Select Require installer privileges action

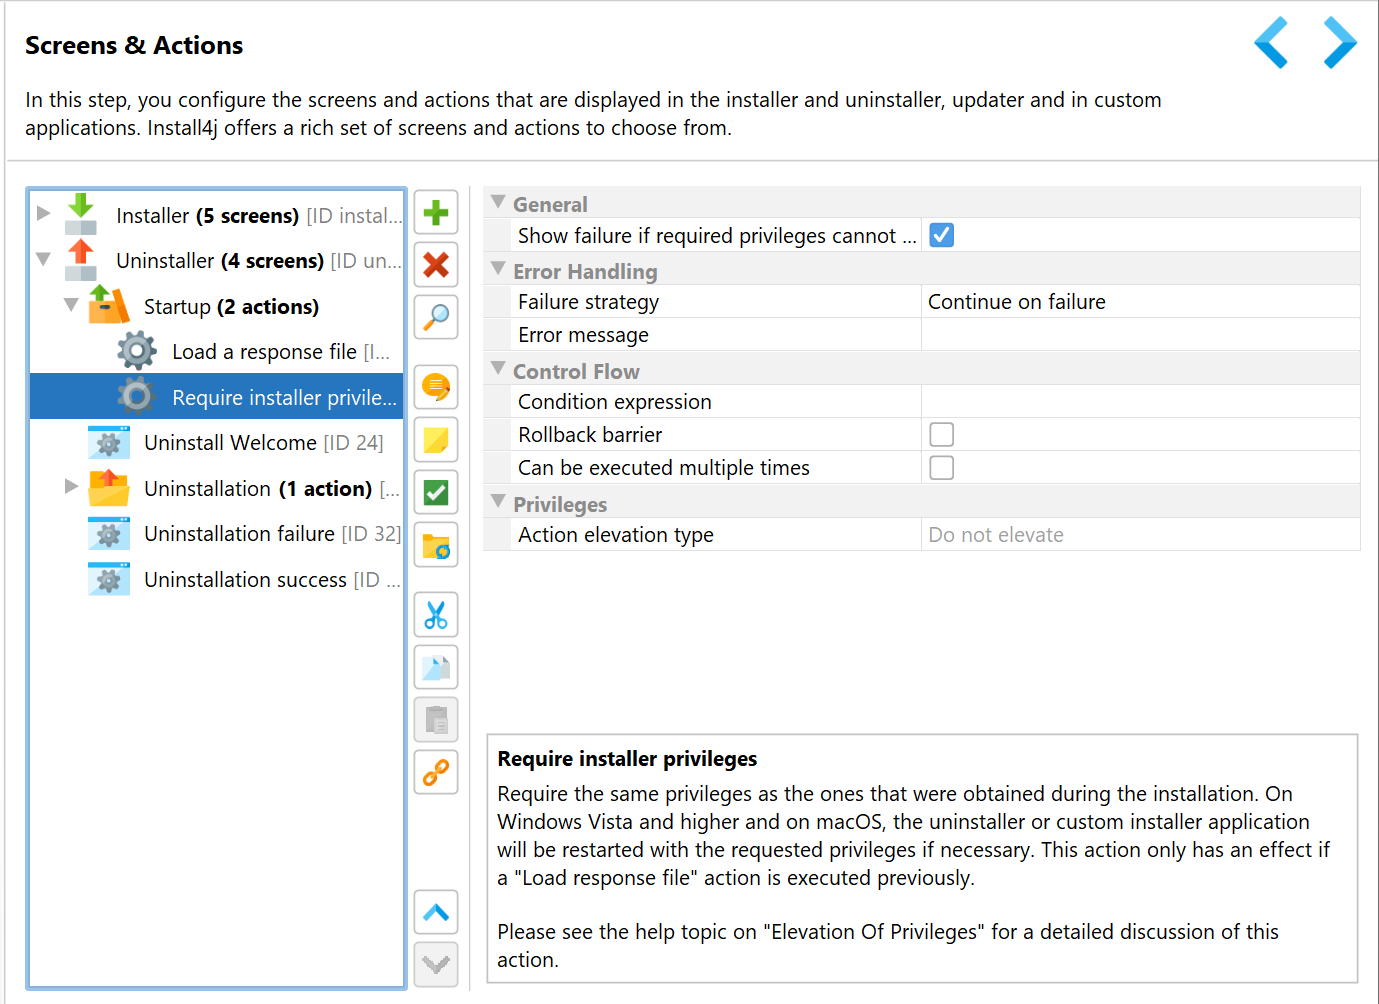(x=217, y=397)
